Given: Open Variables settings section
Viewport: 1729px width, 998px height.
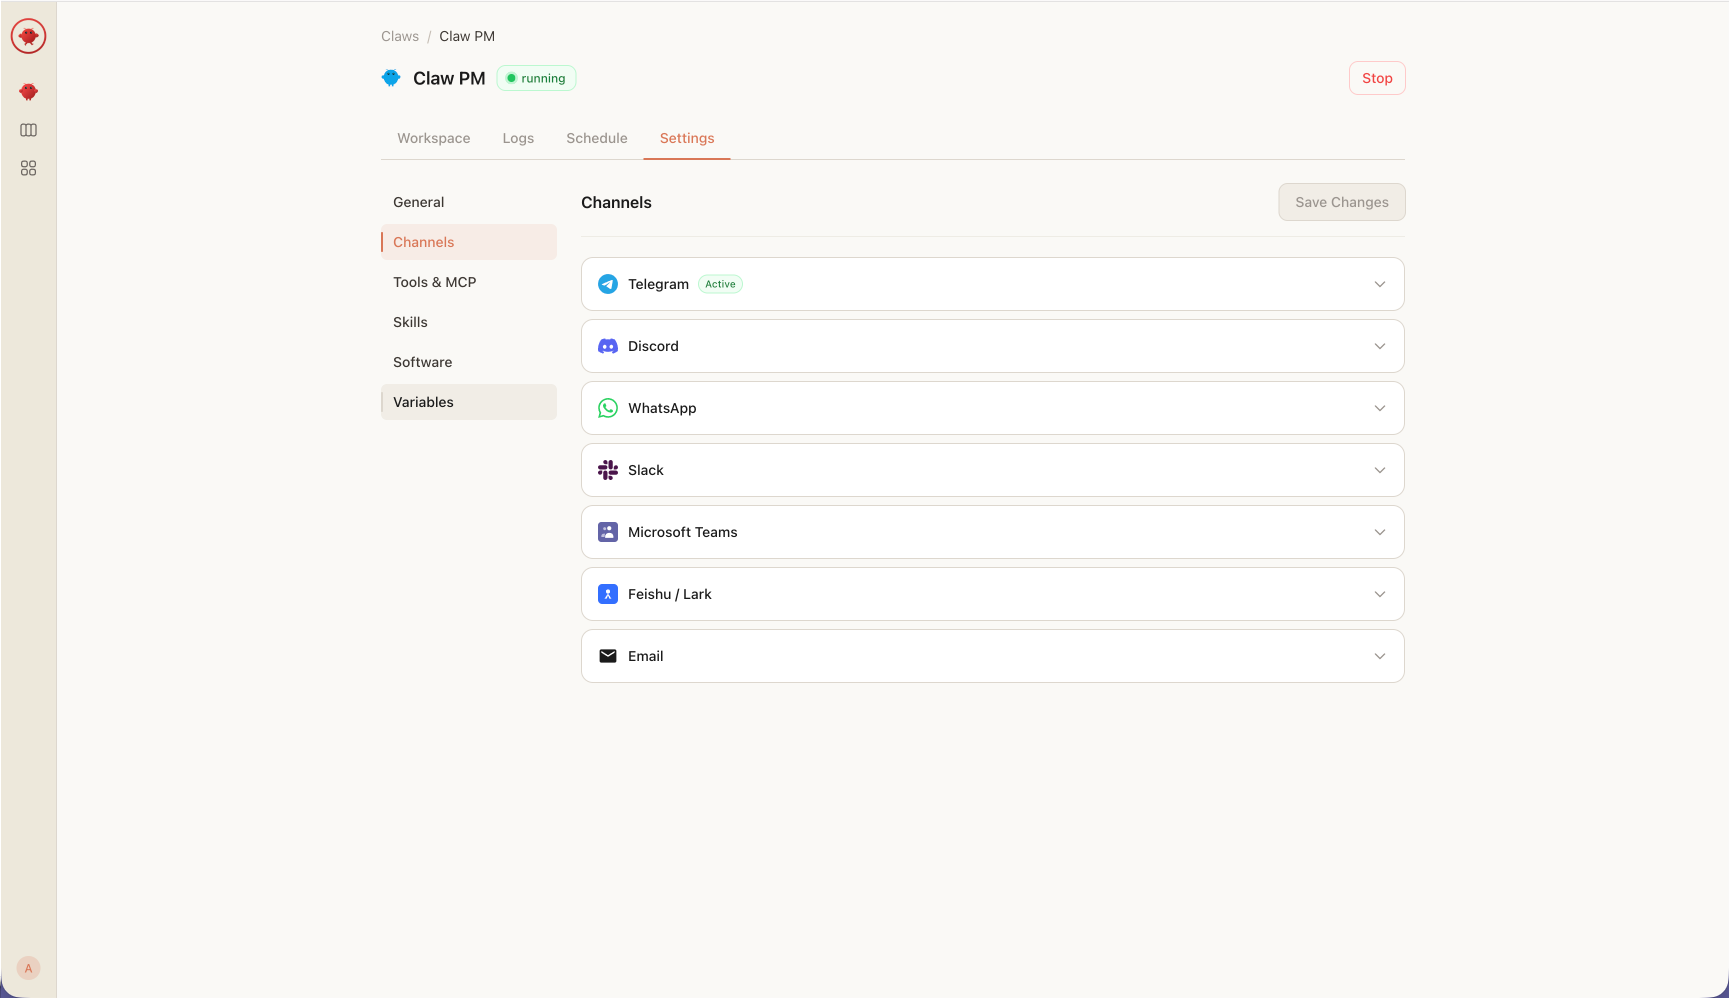Looking at the screenshot, I should coord(469,402).
